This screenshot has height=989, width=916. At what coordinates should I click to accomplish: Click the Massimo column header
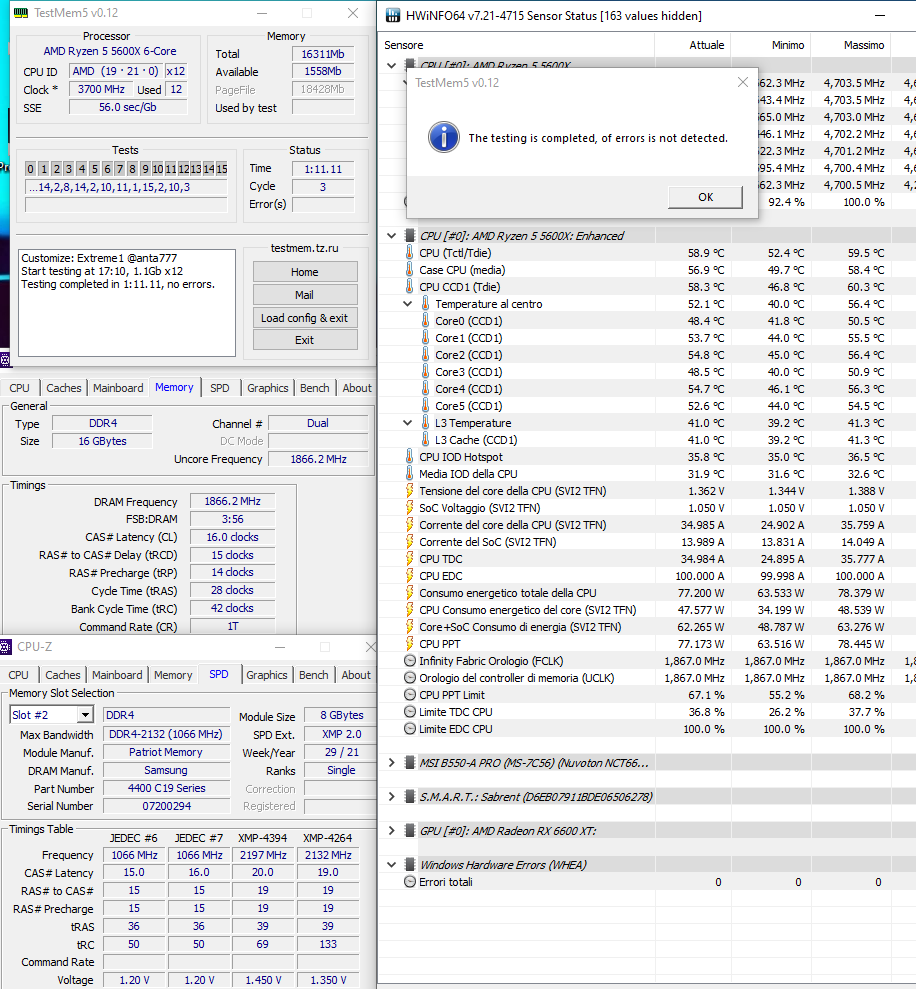864,45
